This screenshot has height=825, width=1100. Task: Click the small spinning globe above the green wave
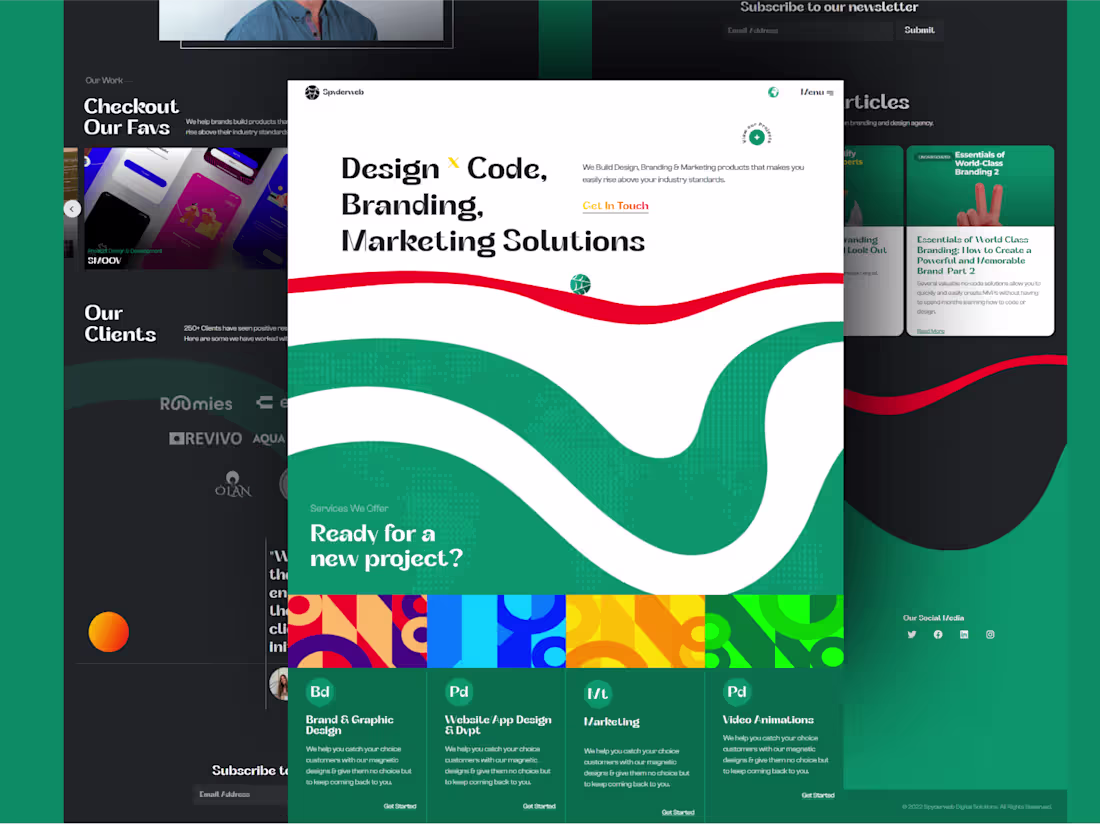click(x=579, y=284)
